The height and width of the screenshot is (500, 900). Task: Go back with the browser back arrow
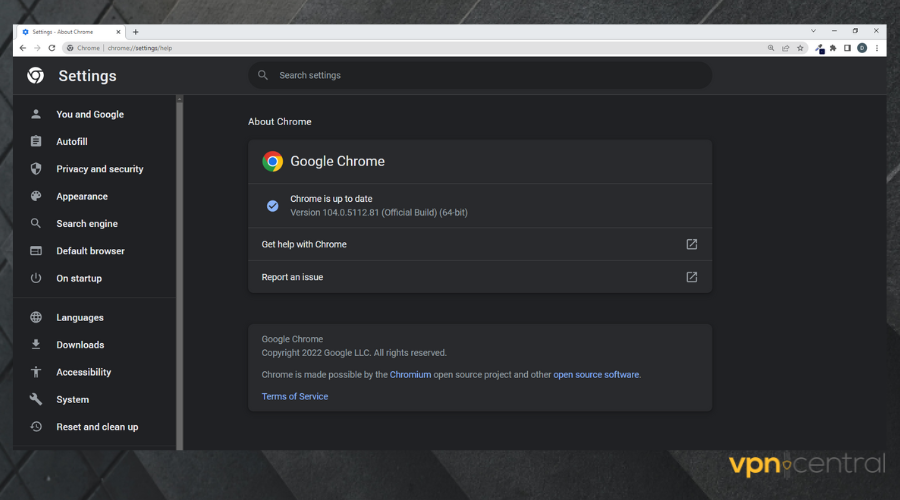22,48
